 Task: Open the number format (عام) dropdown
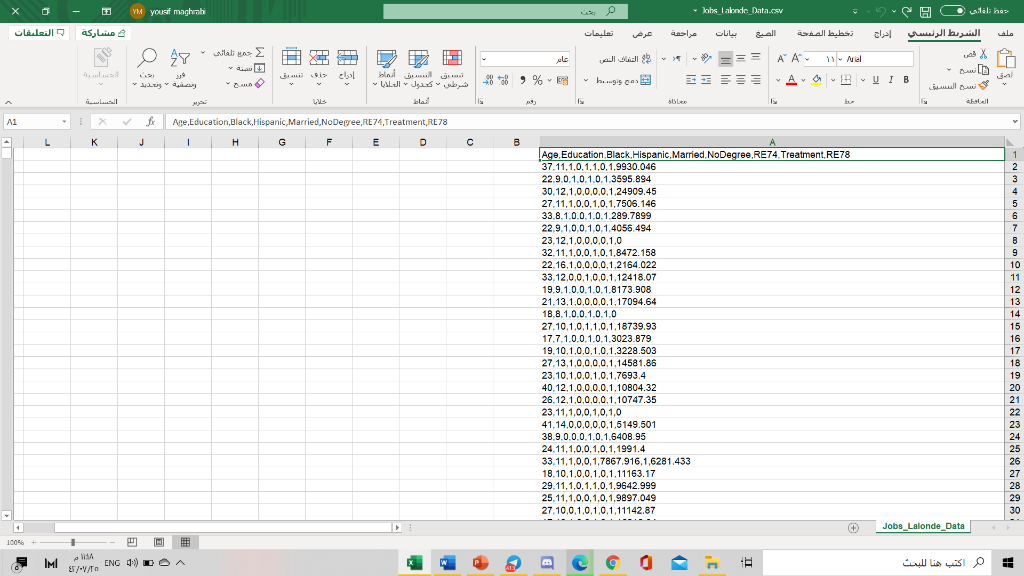[x=484, y=59]
